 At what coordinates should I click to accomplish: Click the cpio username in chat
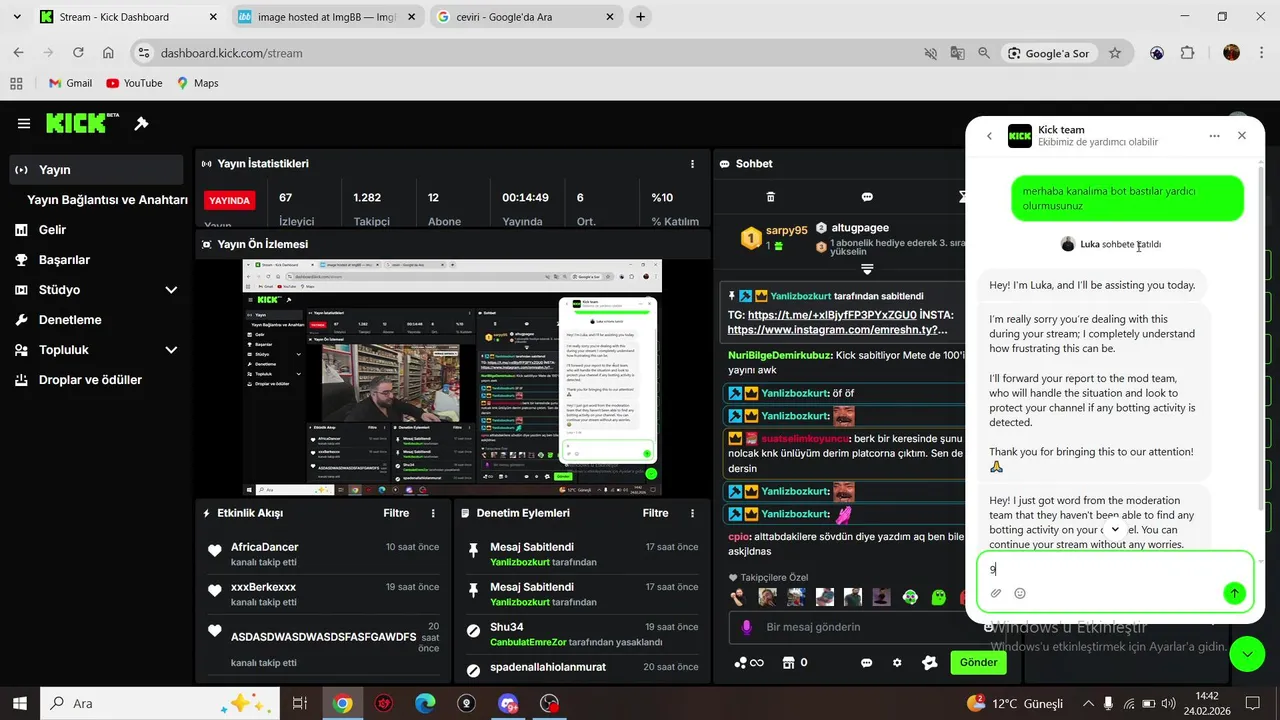(738, 536)
